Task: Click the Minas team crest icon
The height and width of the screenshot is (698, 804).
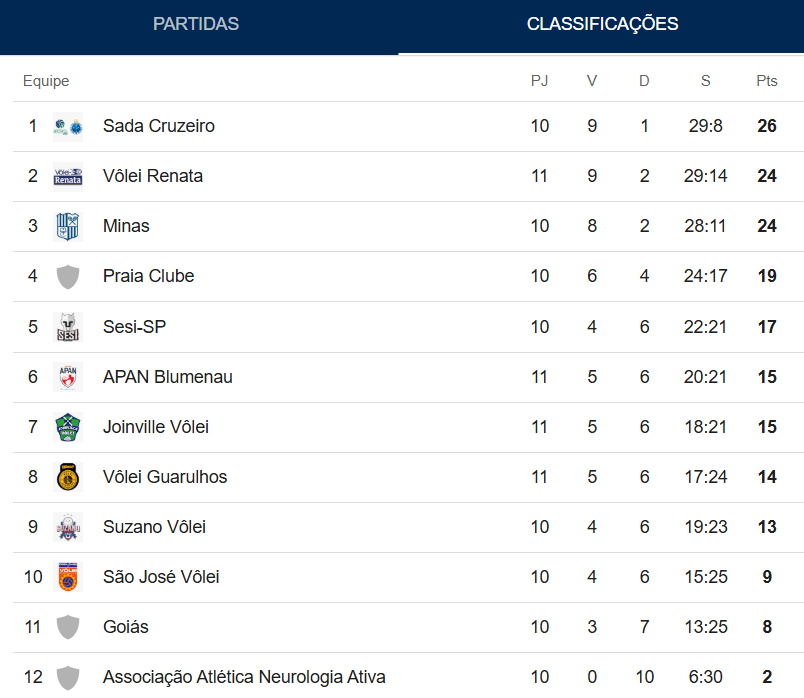Action: point(68,227)
